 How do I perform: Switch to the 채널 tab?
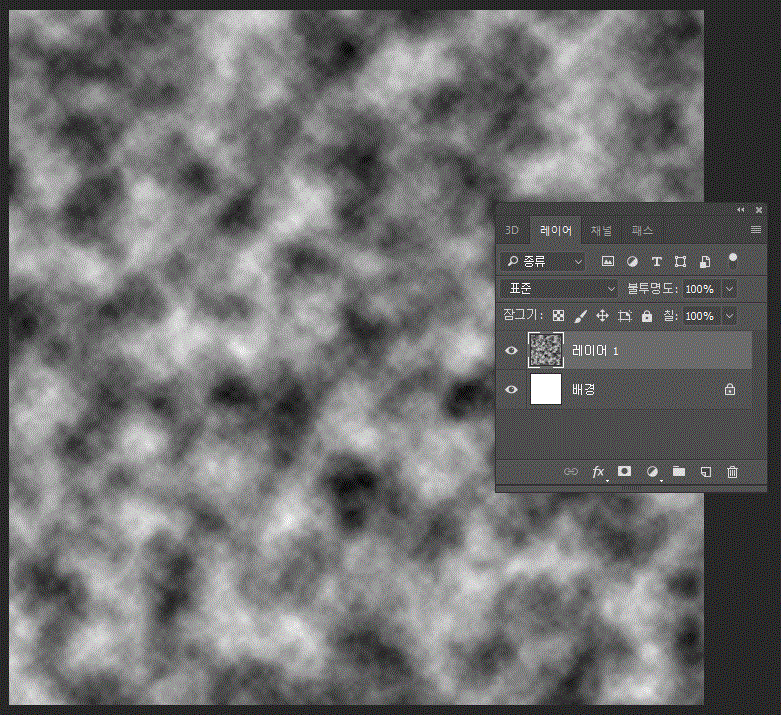pyautogui.click(x=601, y=230)
